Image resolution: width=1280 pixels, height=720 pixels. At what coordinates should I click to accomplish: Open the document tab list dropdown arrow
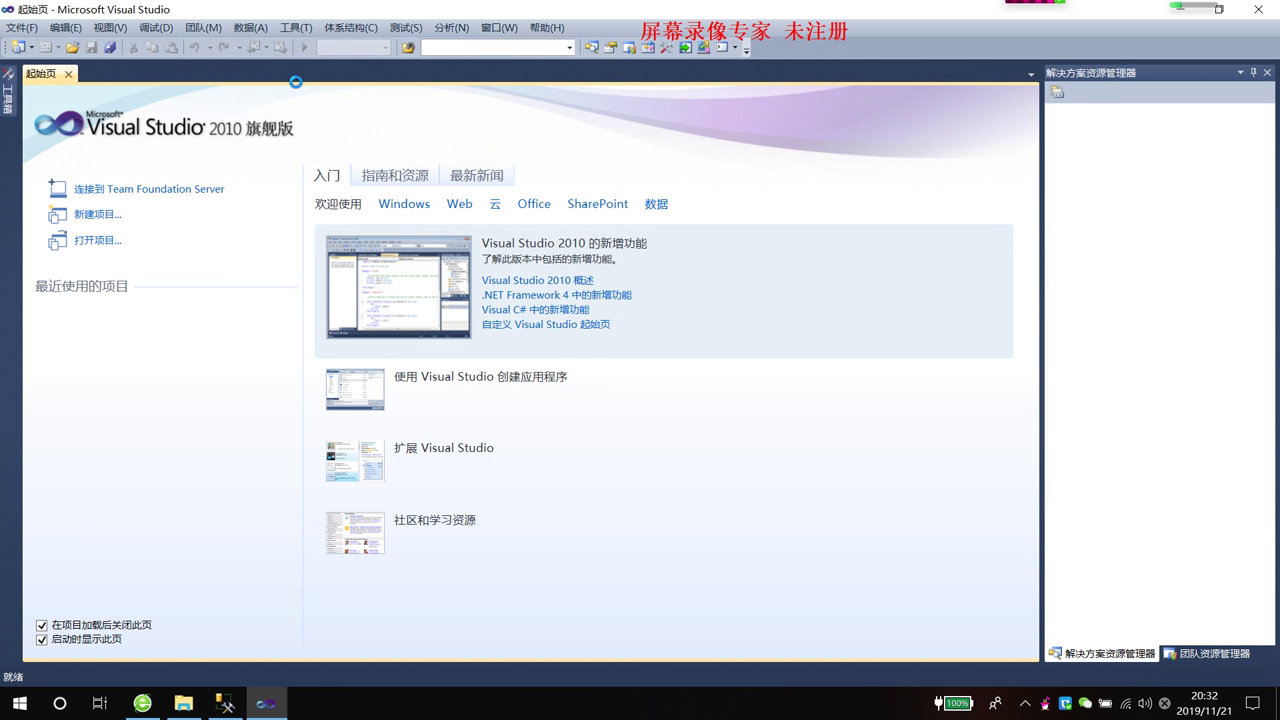click(1031, 75)
